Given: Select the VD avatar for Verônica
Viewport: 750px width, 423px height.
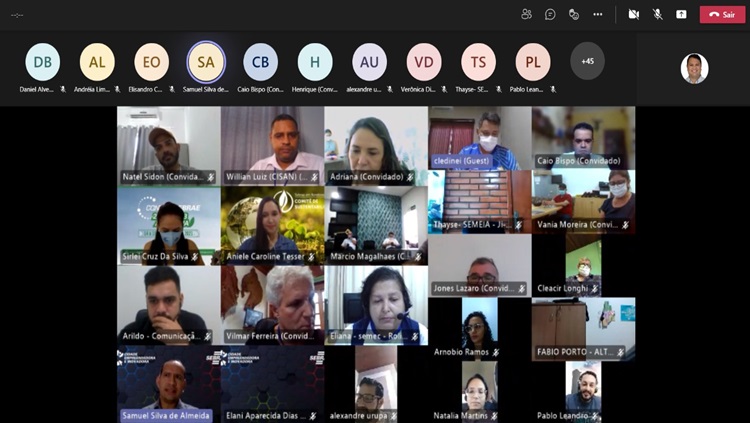Looking at the screenshot, I should pos(424,62).
